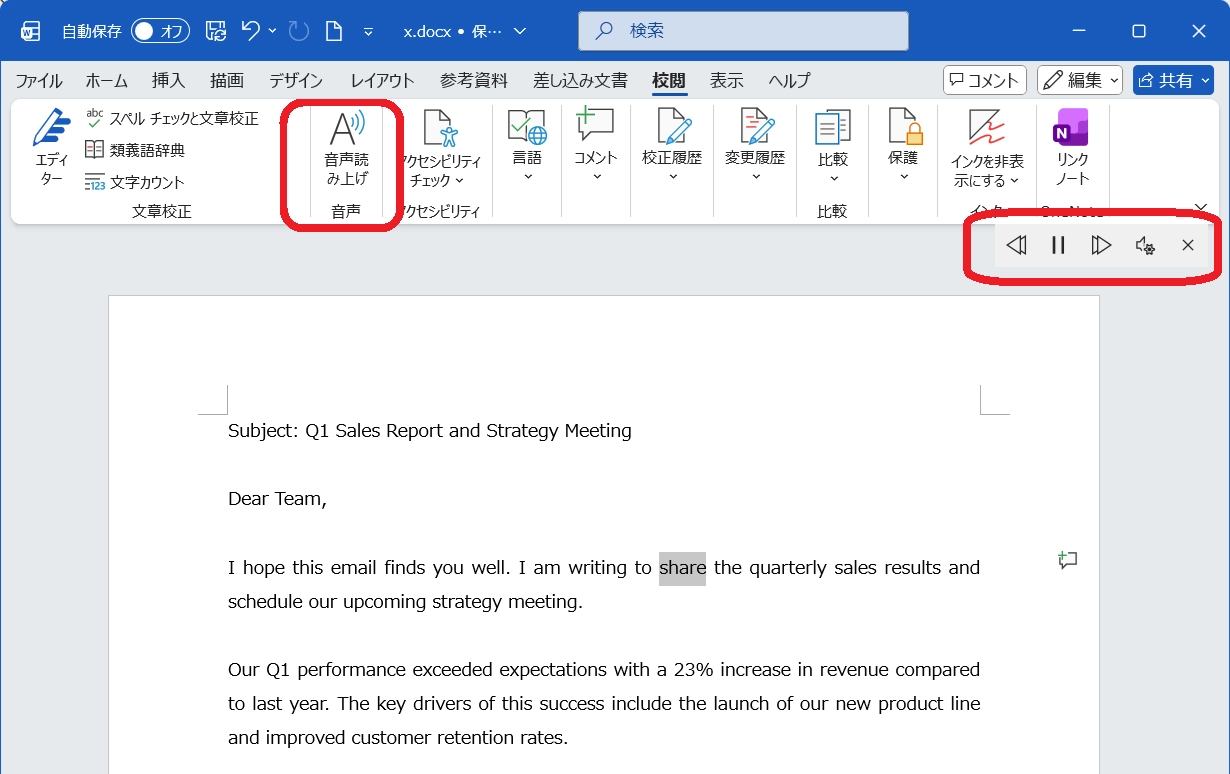The width and height of the screenshot is (1230, 774).
Task: Click the Search (検索) box
Action: pos(743,31)
